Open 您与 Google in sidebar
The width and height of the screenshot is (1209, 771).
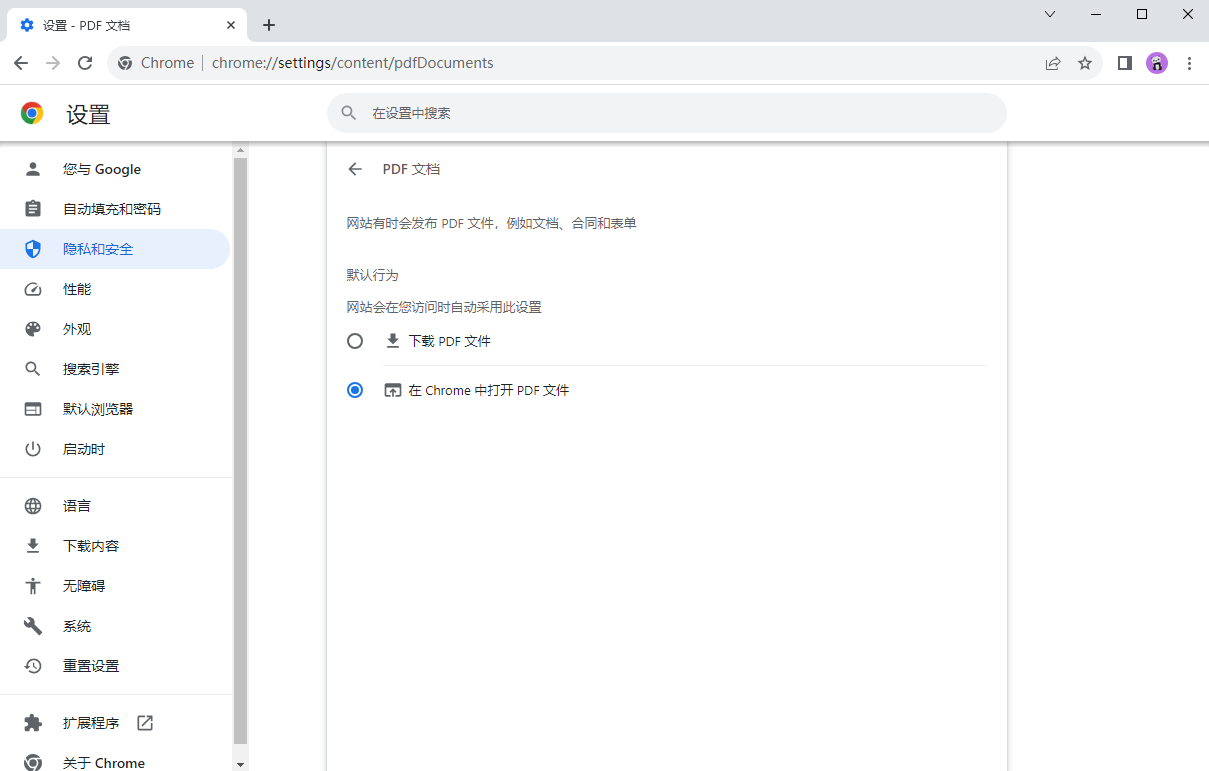click(115, 169)
